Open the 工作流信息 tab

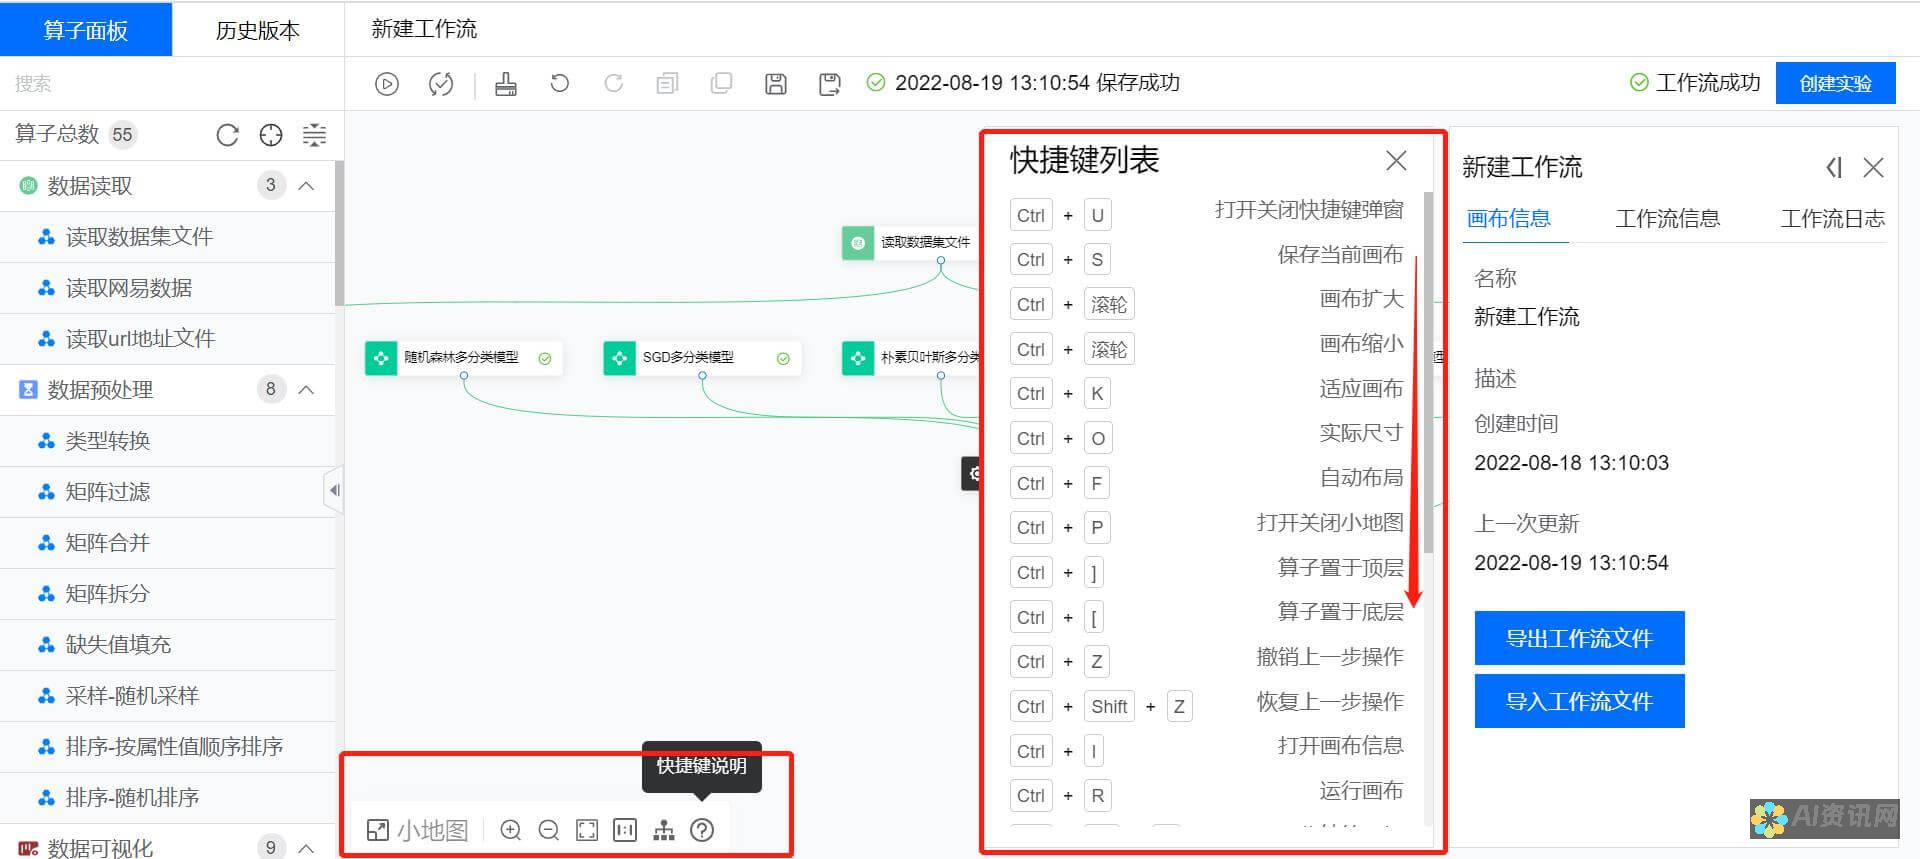pyautogui.click(x=1668, y=218)
